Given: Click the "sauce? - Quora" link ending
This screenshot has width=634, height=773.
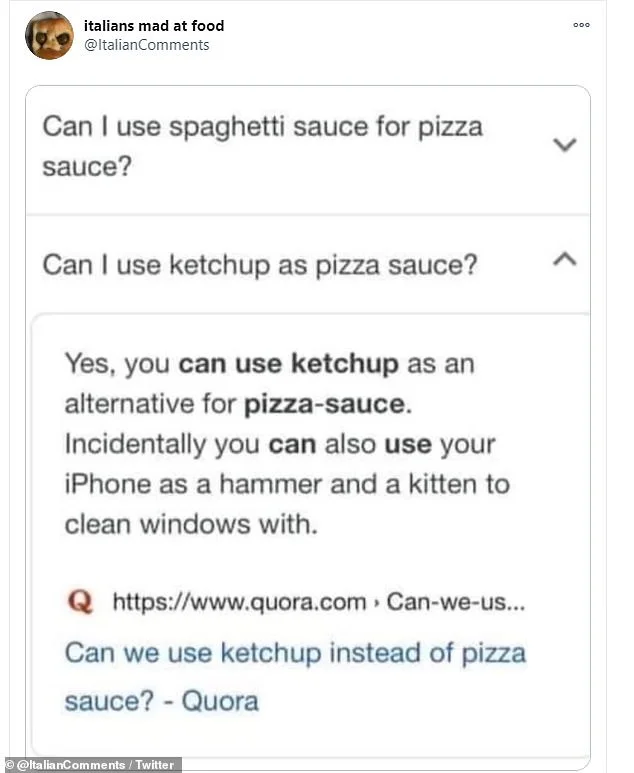Looking at the screenshot, I should pos(161,700).
